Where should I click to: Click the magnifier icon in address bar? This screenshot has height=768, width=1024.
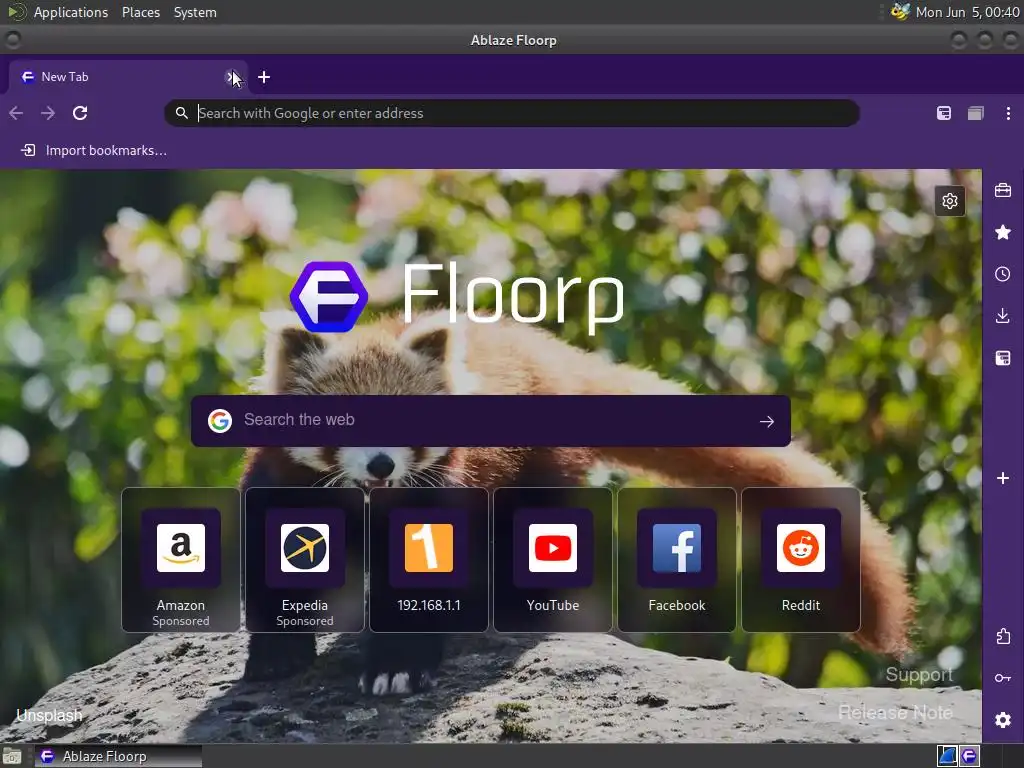(x=182, y=113)
